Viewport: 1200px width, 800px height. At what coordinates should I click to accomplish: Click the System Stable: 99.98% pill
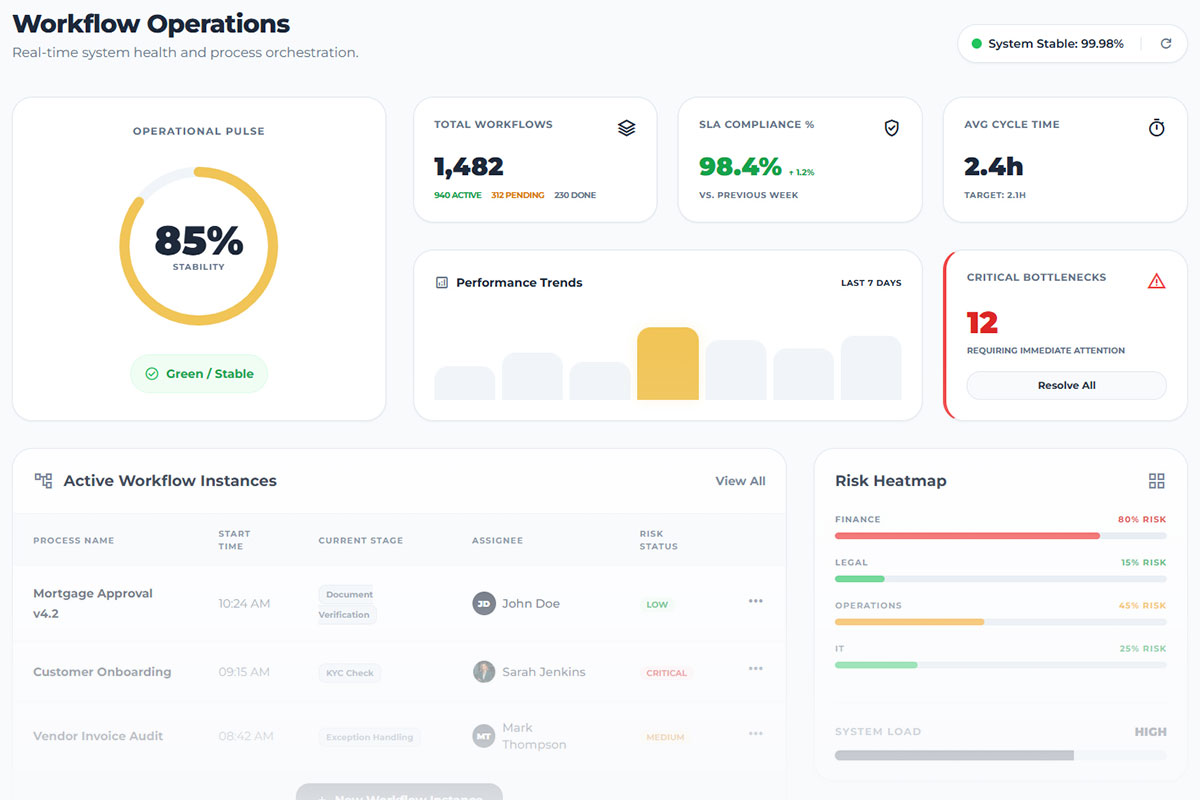pyautogui.click(x=1072, y=44)
